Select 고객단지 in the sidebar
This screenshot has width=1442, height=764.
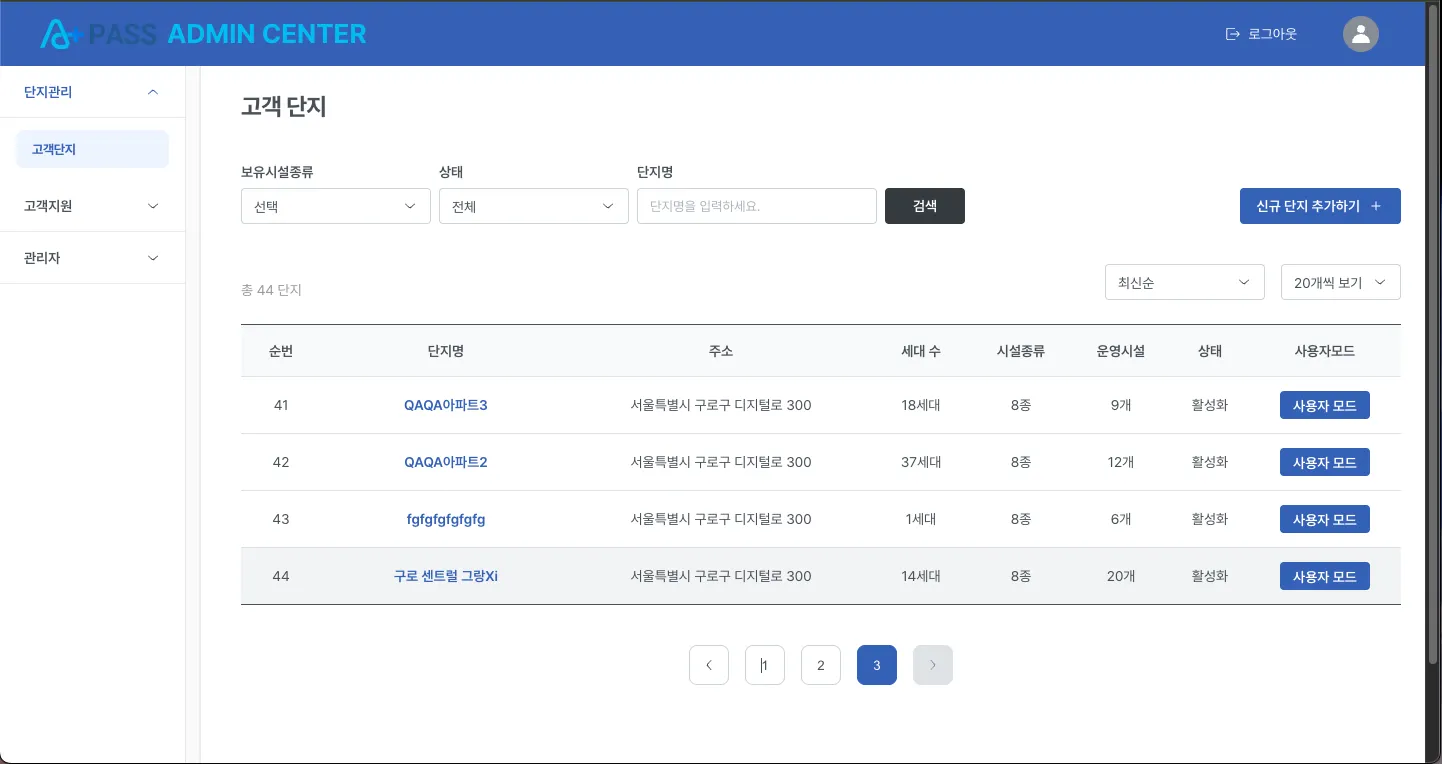pos(92,149)
